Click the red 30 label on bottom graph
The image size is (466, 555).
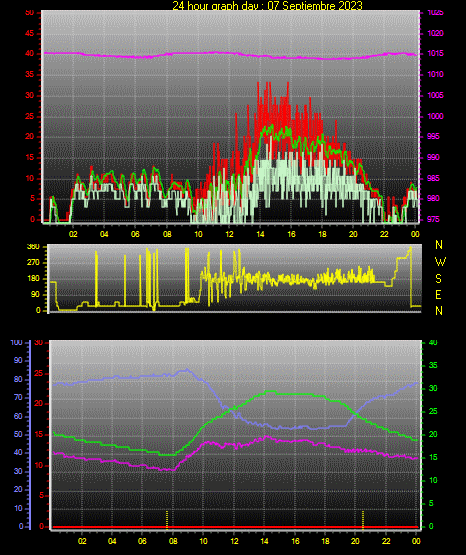pyautogui.click(x=39, y=343)
